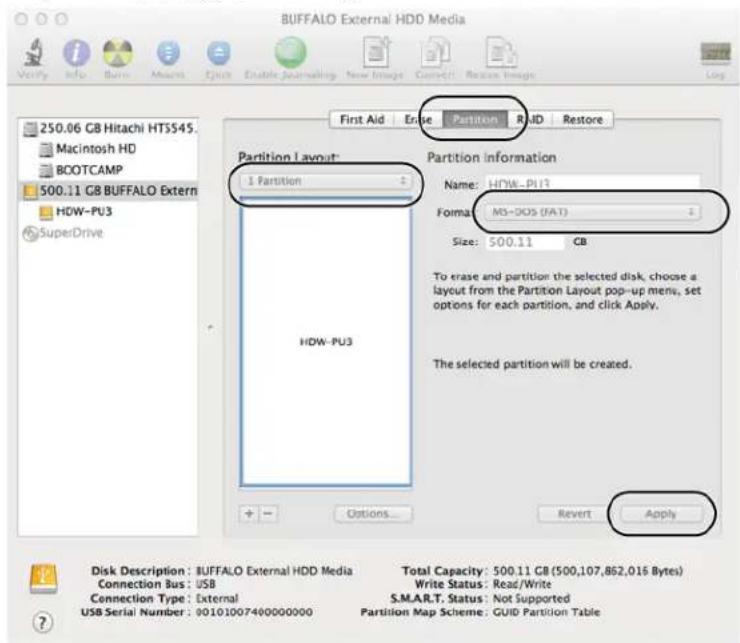
Task: Click the Connection Bus value USB
Action: [x=206, y=584]
